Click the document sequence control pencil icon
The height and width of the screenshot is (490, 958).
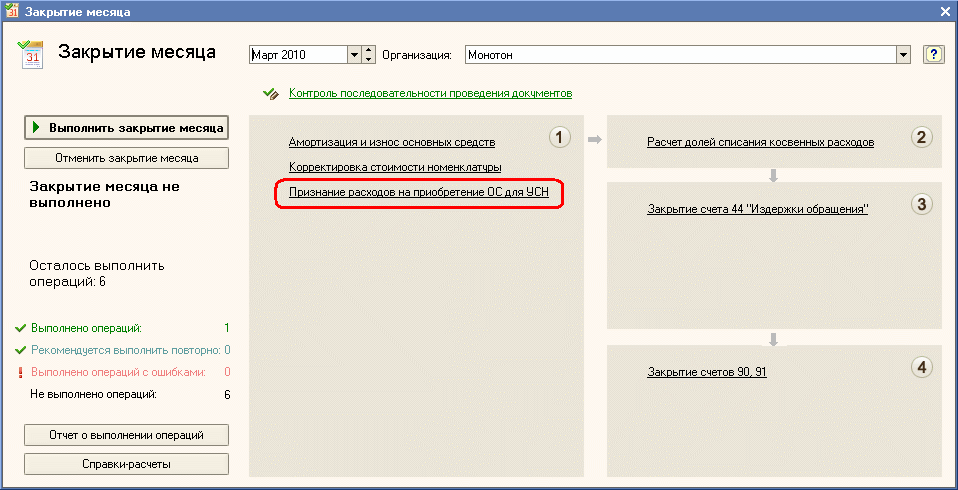tap(270, 94)
